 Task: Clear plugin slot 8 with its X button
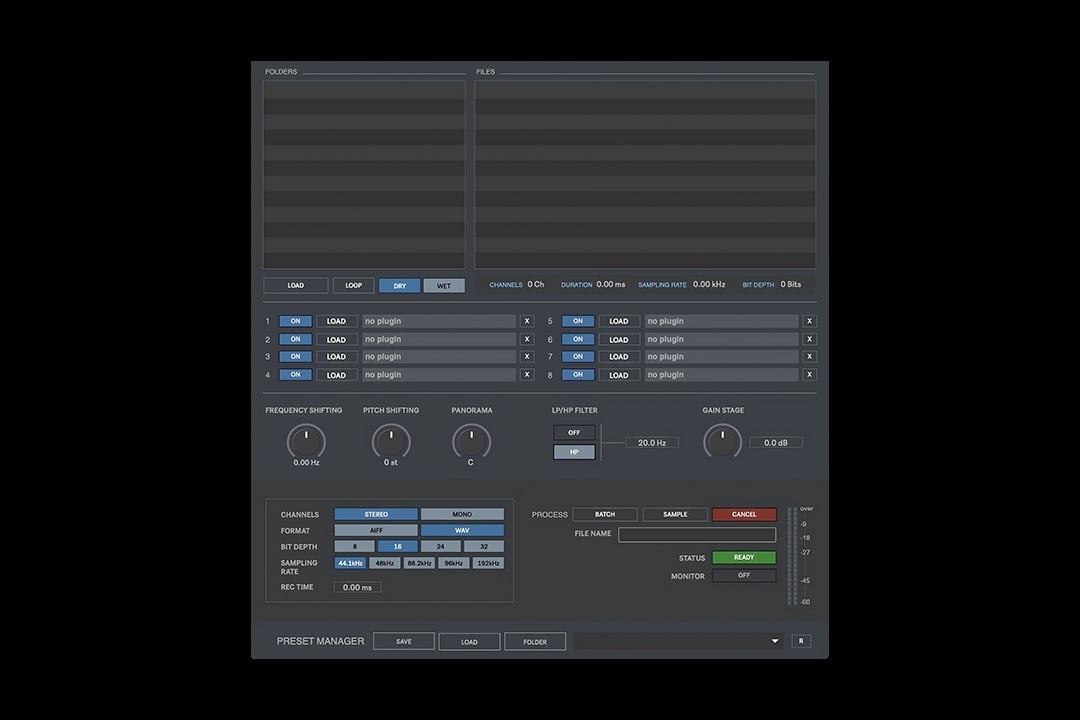pos(809,375)
